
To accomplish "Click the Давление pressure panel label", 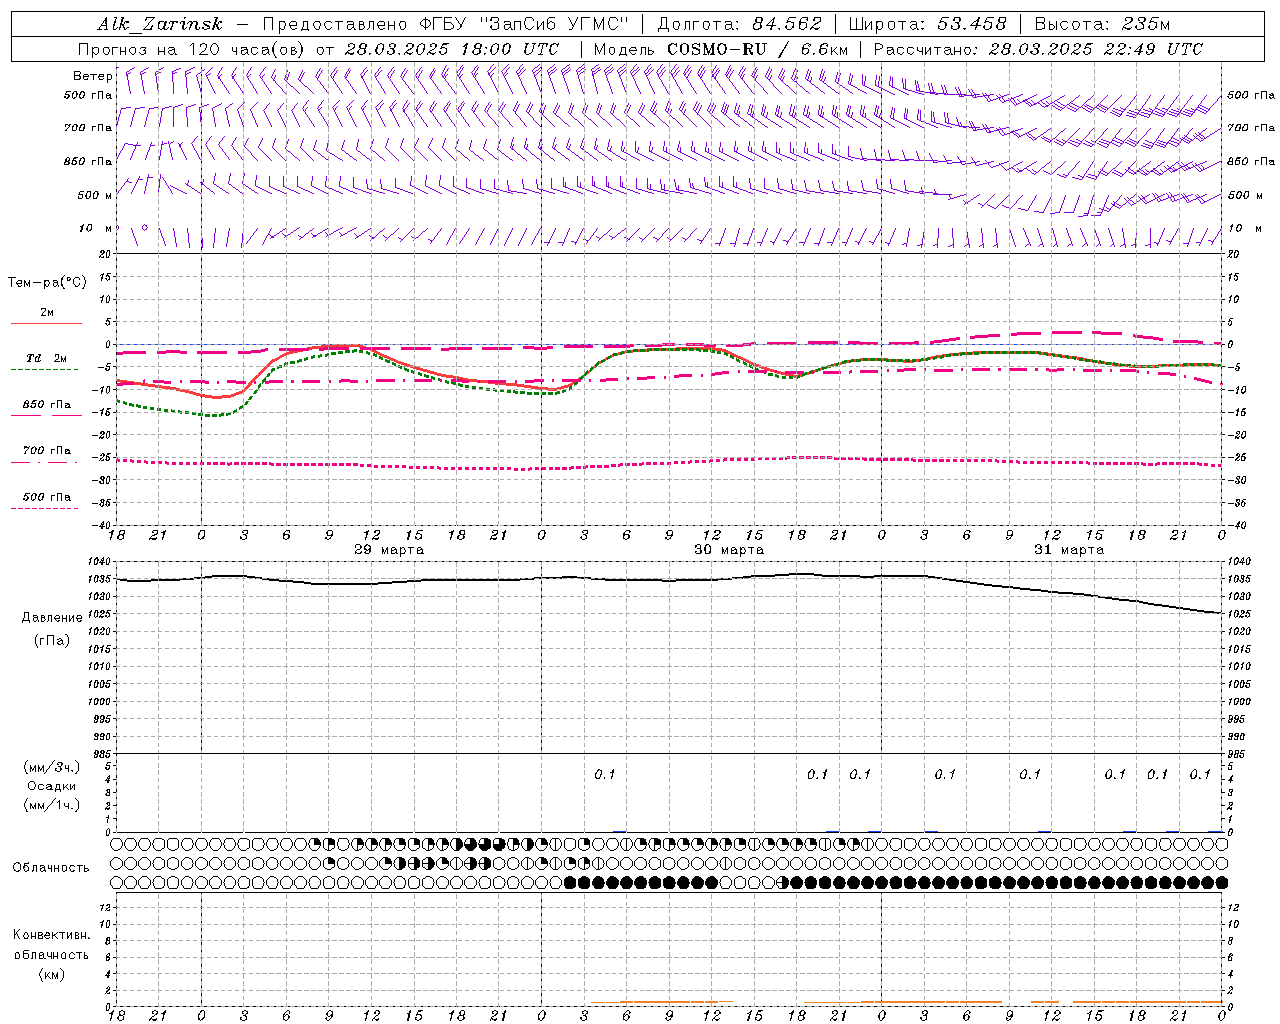I will pyautogui.click(x=52, y=618).
